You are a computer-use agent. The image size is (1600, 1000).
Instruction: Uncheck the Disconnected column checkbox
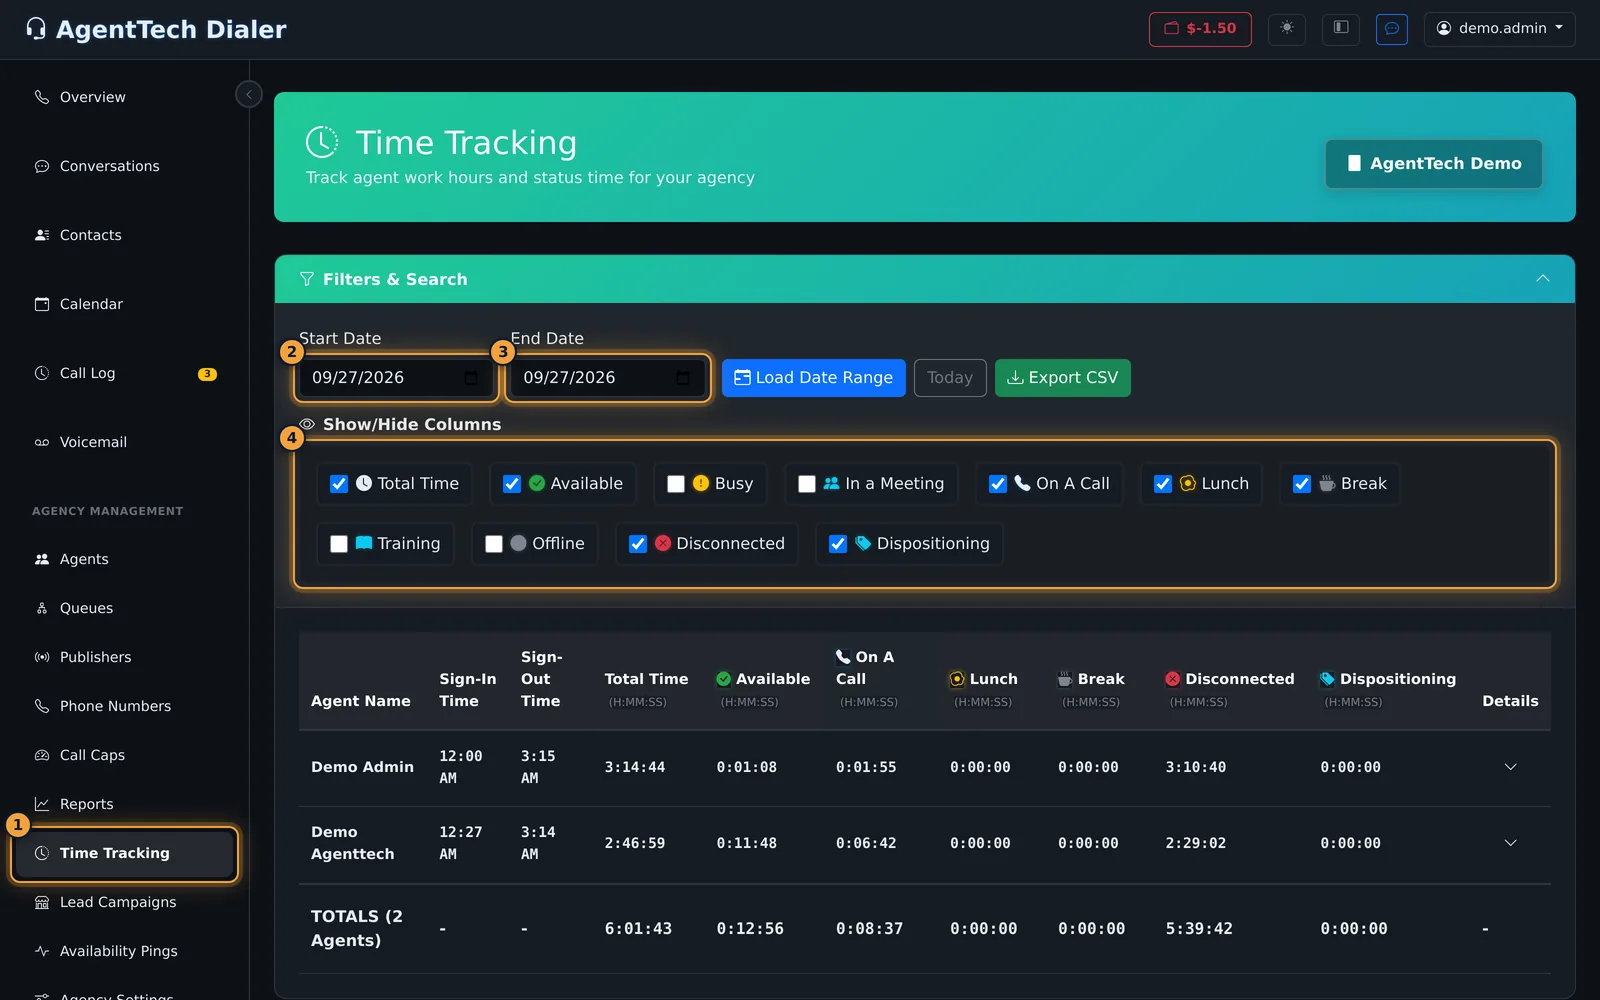(638, 544)
